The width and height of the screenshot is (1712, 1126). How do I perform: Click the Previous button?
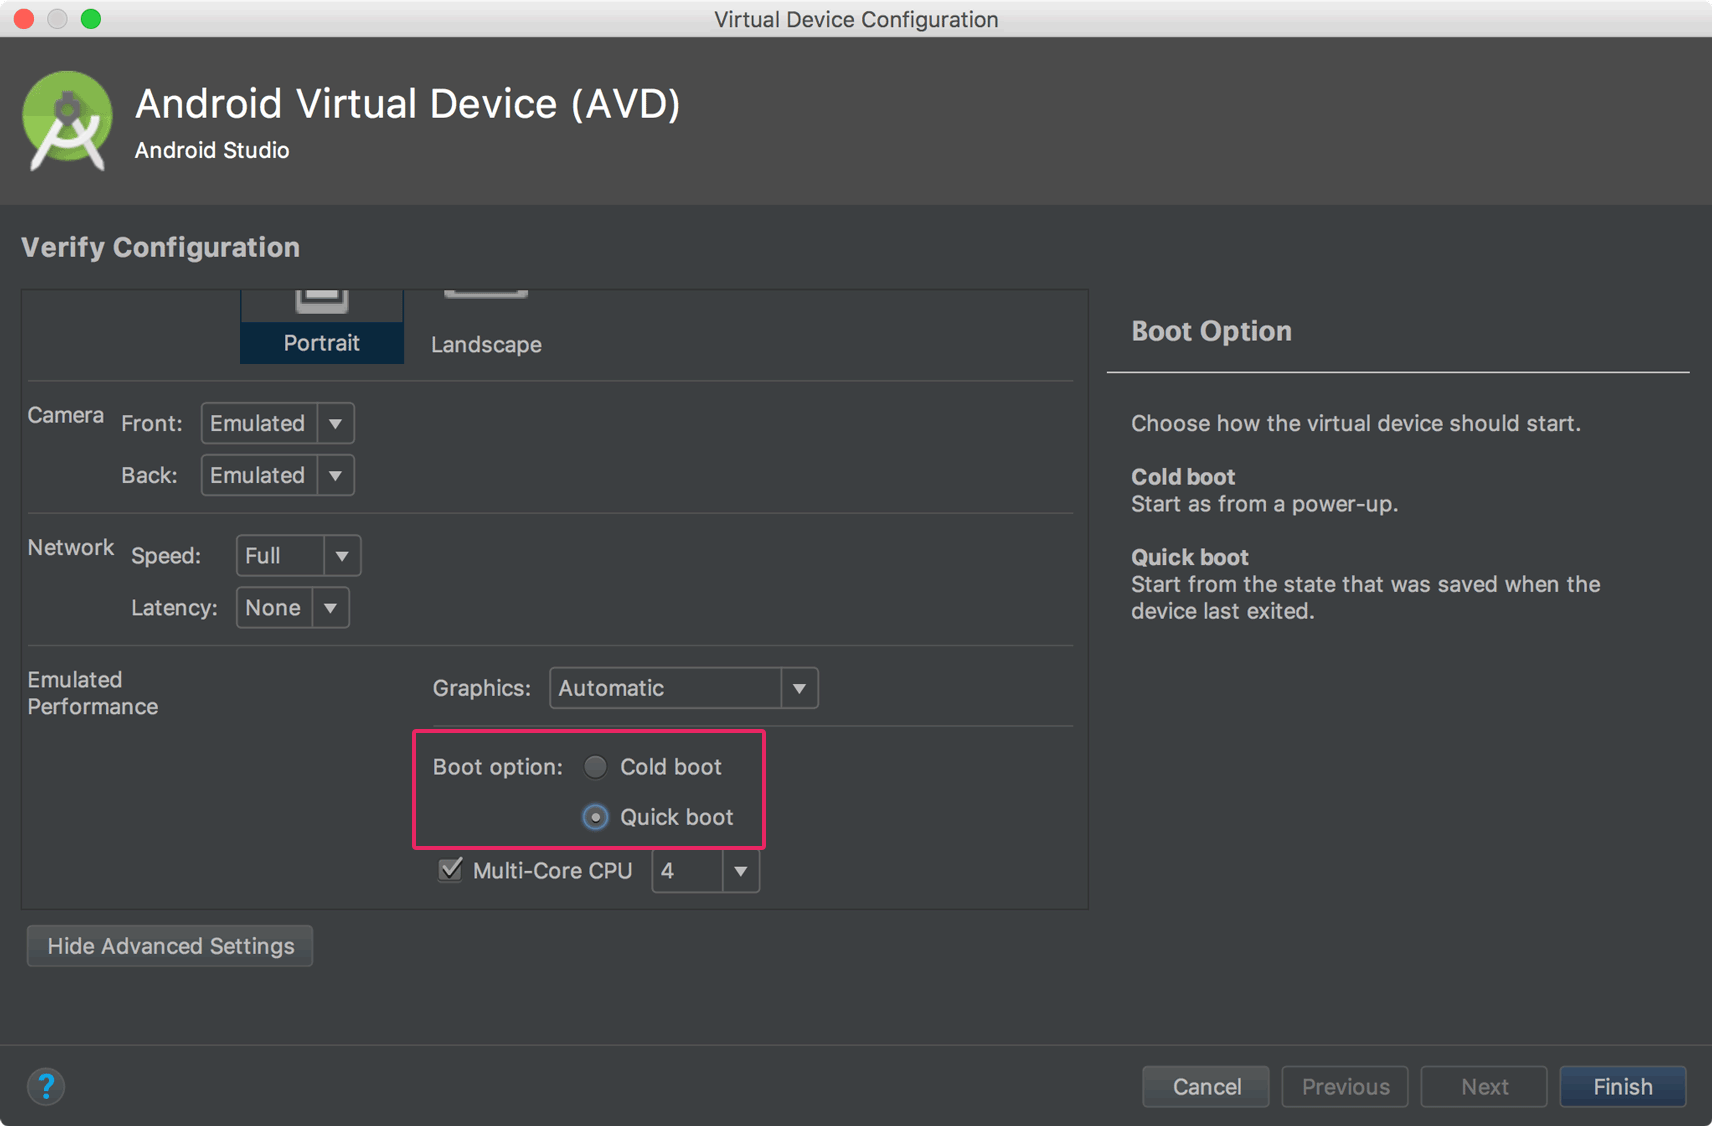pyautogui.click(x=1345, y=1087)
